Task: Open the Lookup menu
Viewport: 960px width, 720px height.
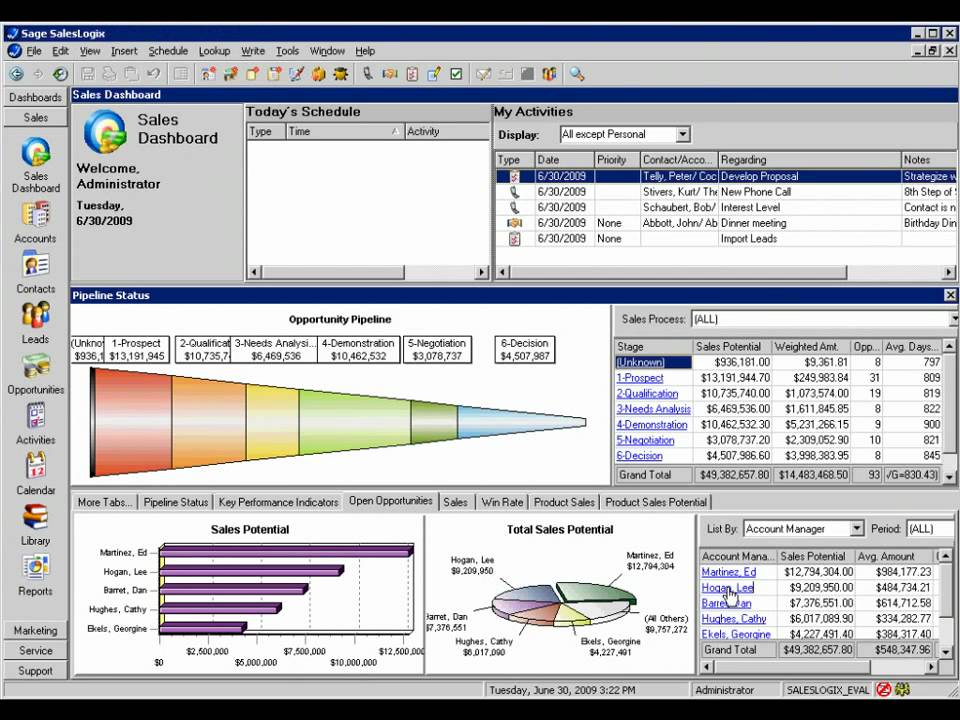Action: (214, 51)
